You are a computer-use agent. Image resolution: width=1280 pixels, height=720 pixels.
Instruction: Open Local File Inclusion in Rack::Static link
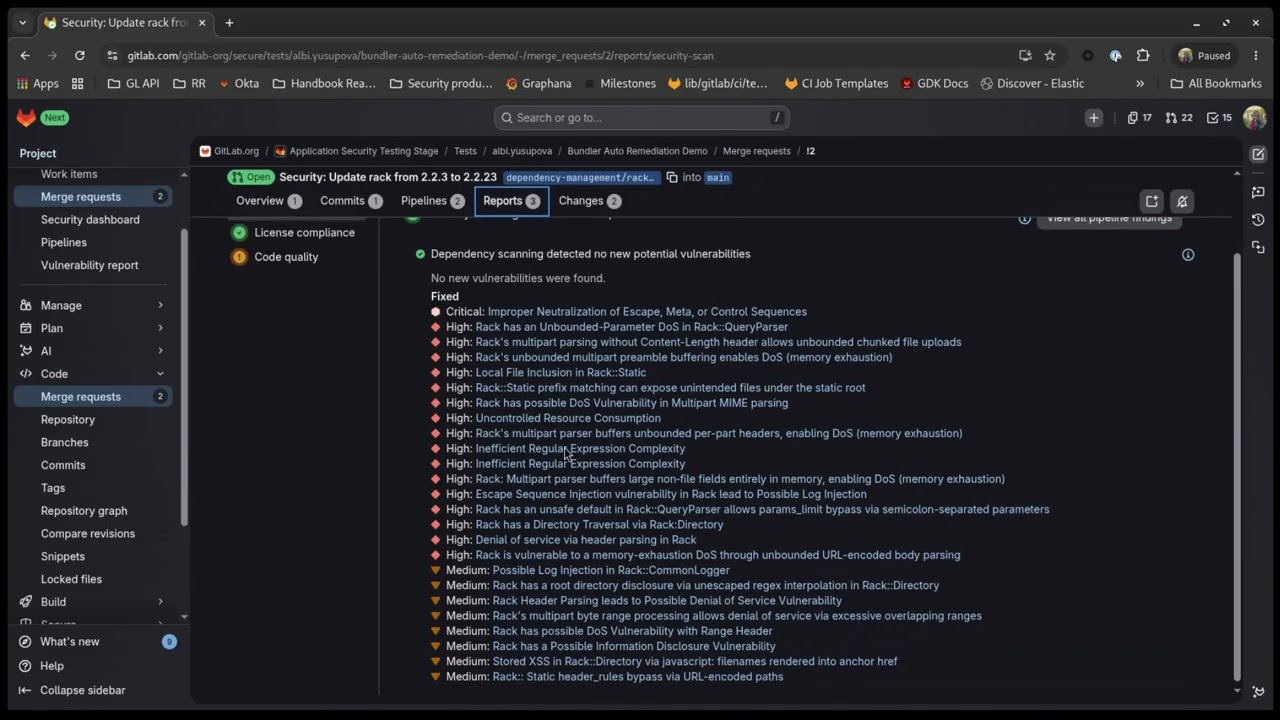tap(561, 373)
